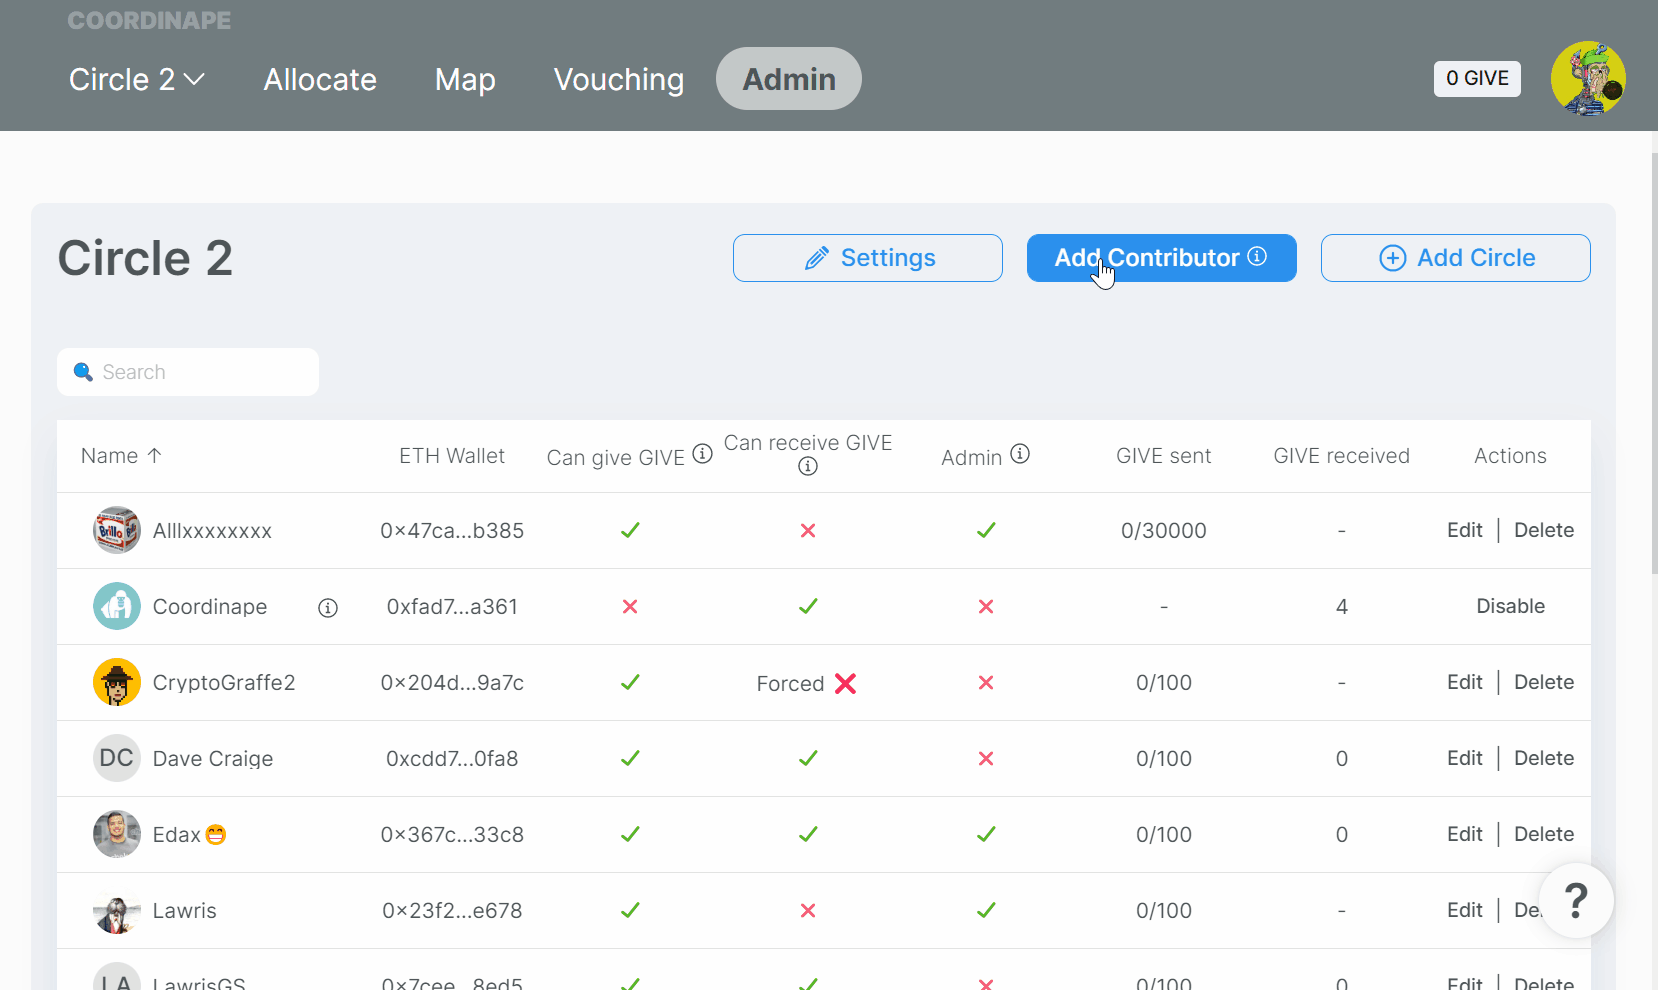Viewport: 1658px width, 990px height.
Task: Click the can-give checkmark for Lawris
Action: click(x=630, y=910)
